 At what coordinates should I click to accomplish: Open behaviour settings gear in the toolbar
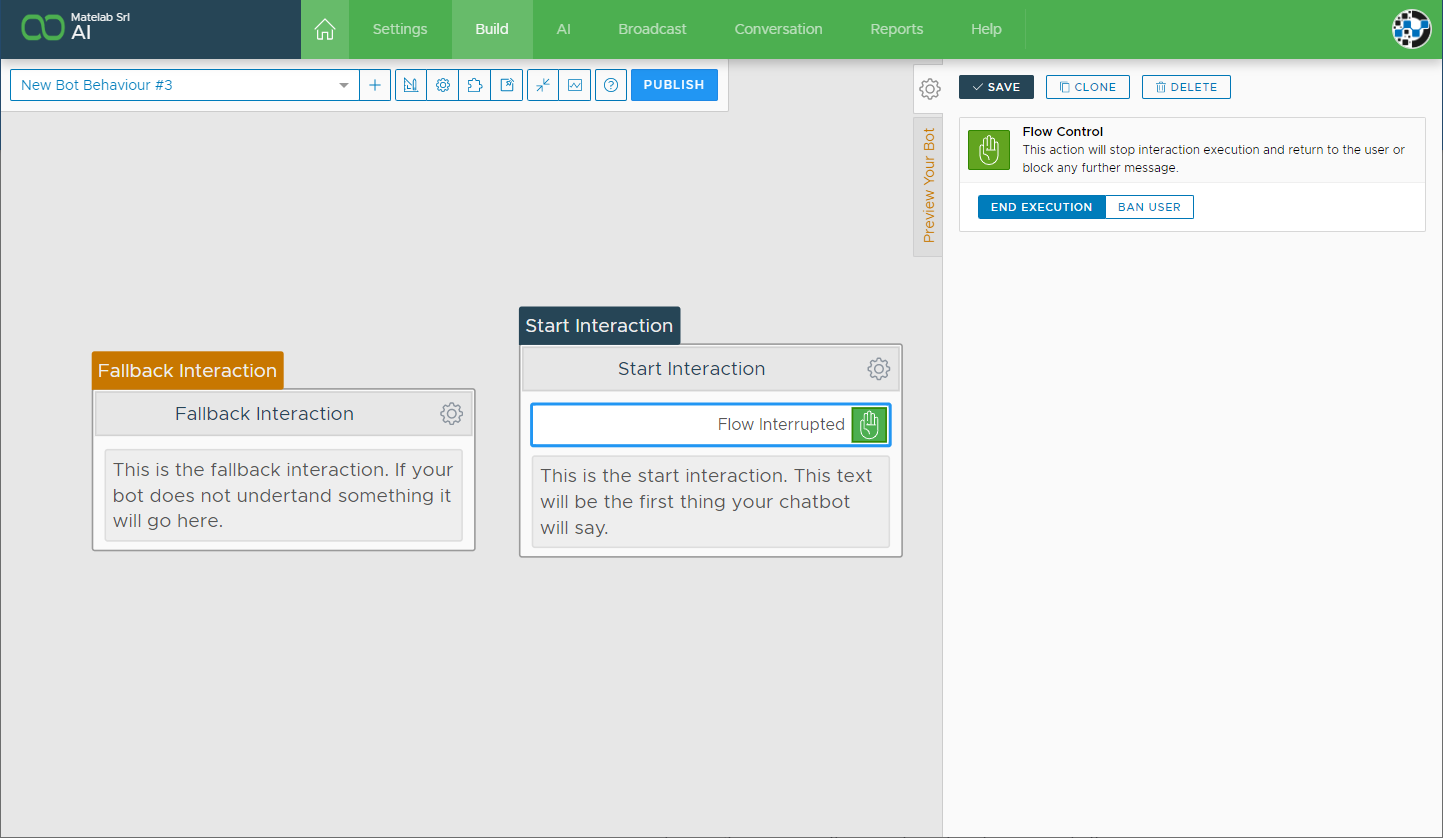(442, 85)
